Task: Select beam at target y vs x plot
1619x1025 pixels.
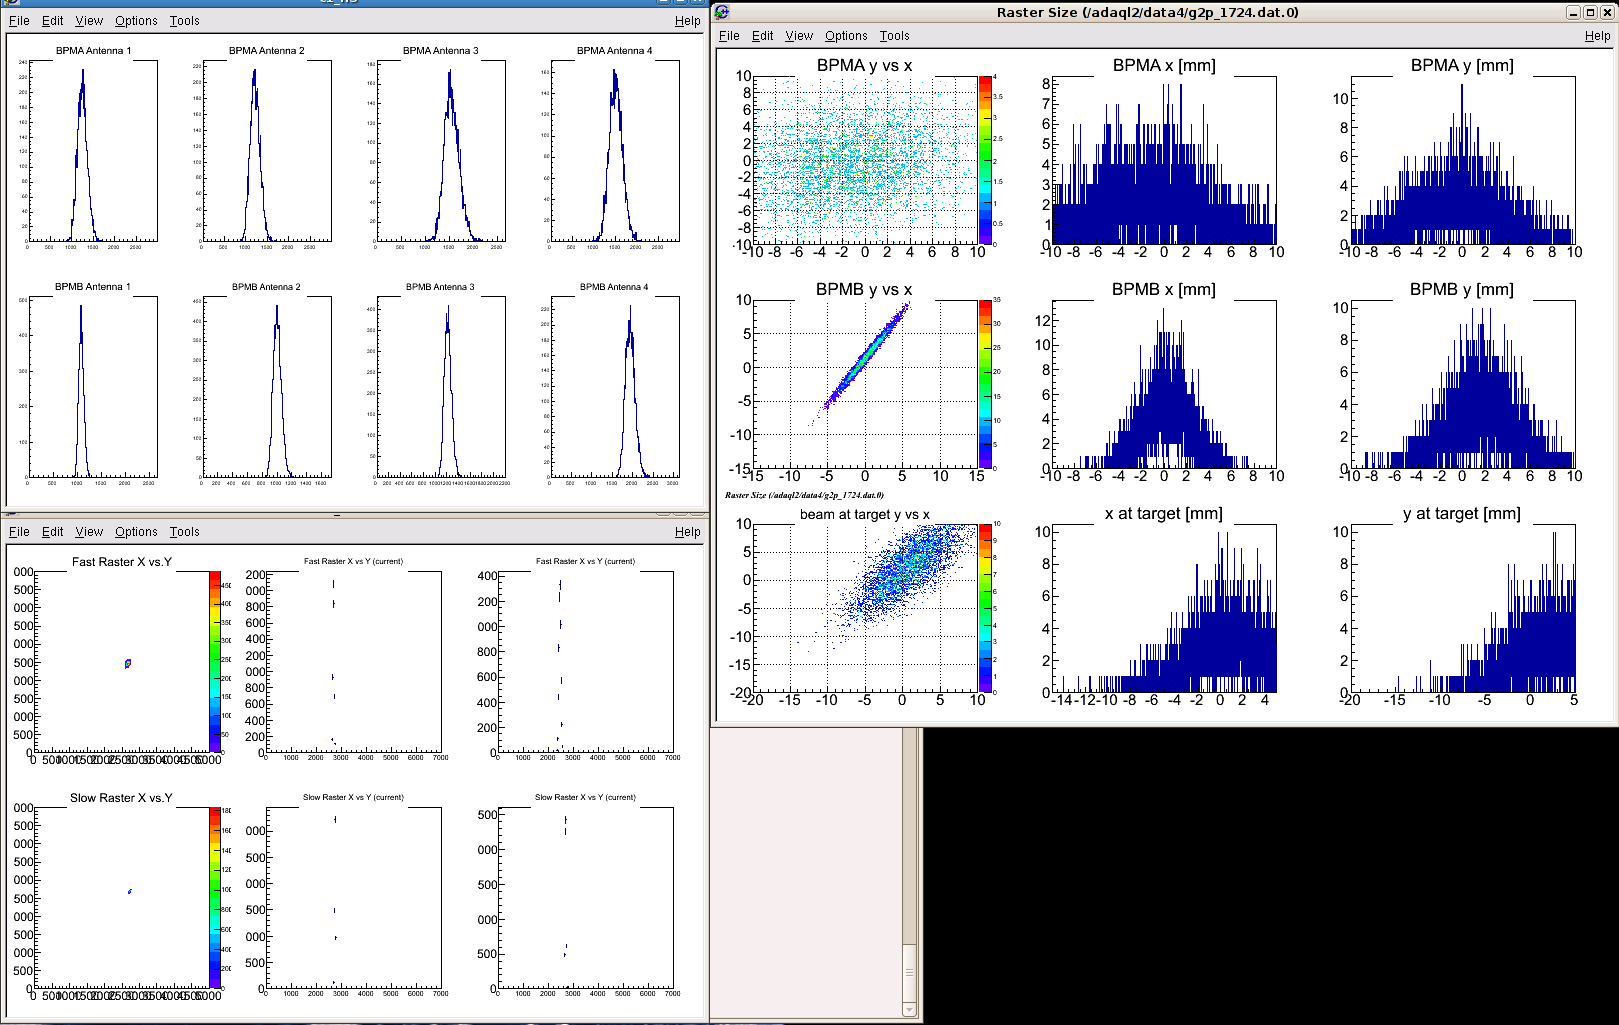Action: tap(865, 608)
